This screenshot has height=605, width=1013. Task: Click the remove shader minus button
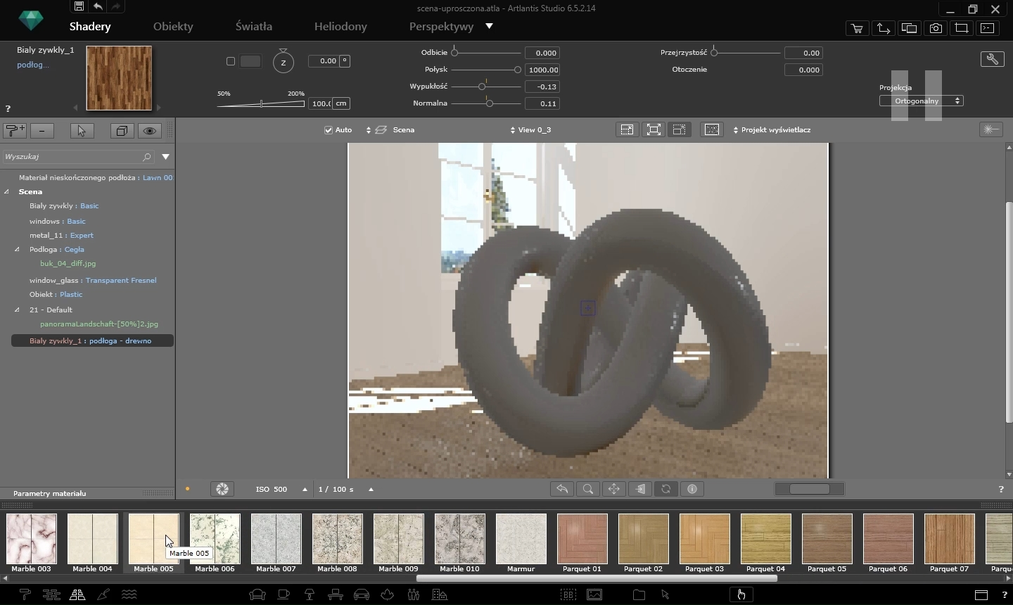point(42,131)
